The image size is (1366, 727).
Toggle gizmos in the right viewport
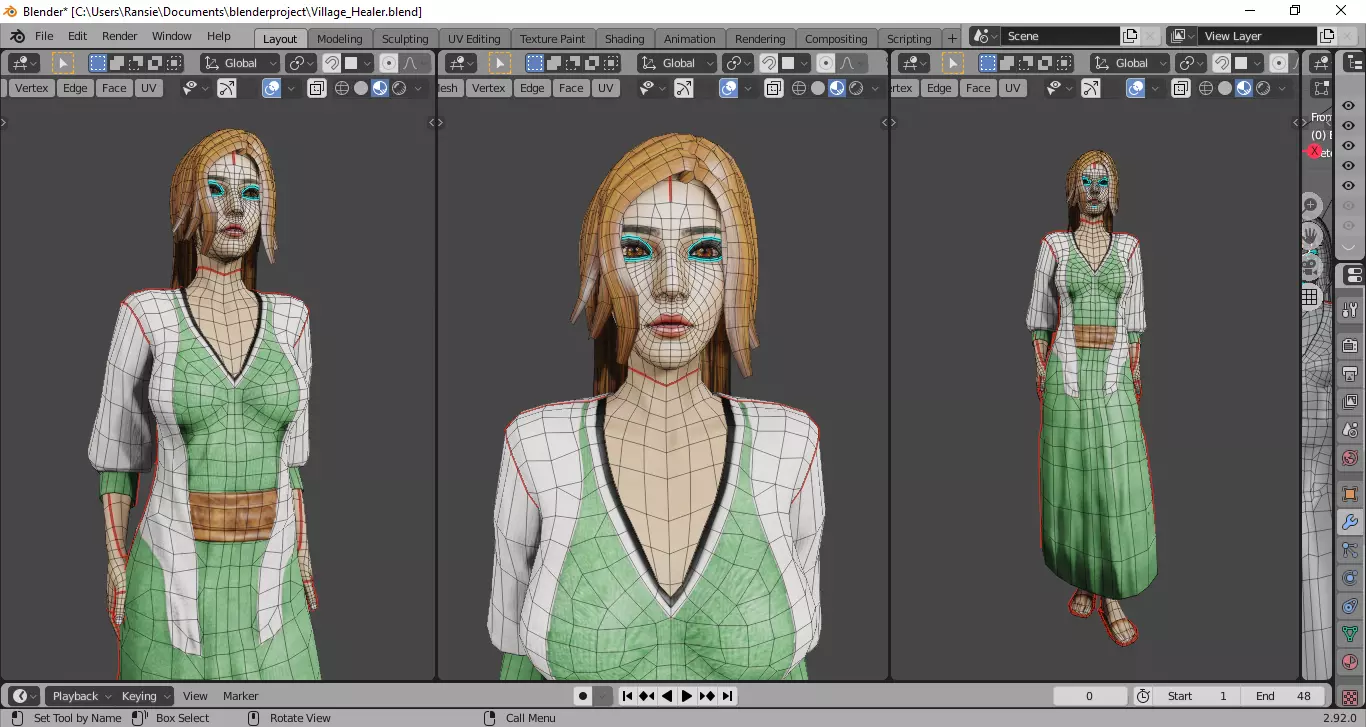(1091, 88)
